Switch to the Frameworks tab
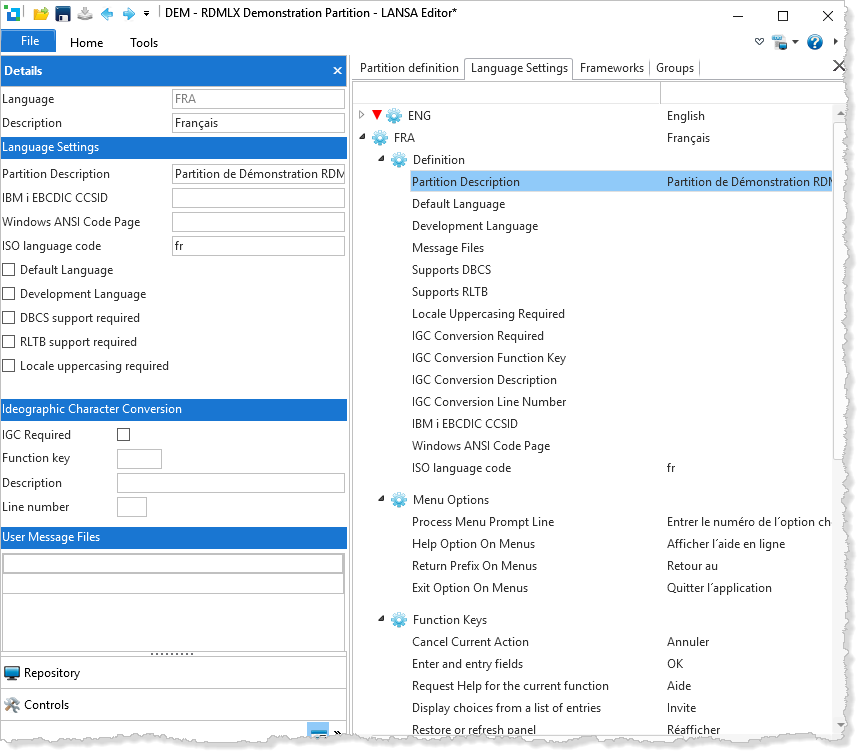 click(x=611, y=68)
